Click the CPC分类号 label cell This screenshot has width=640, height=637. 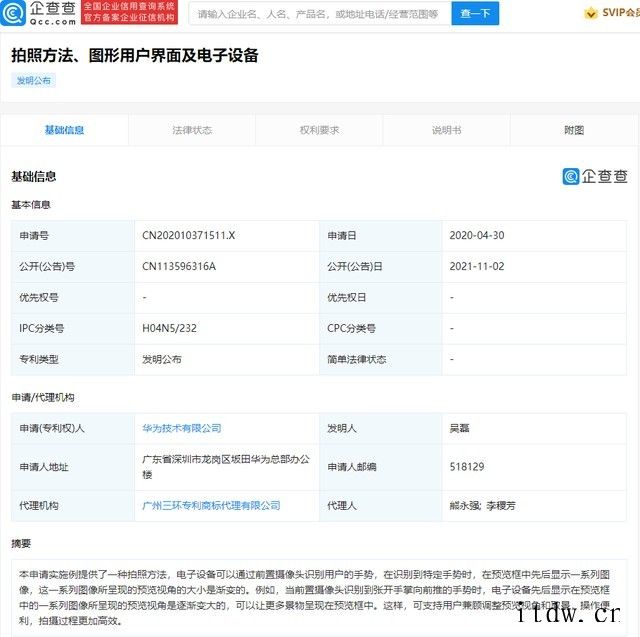381,328
